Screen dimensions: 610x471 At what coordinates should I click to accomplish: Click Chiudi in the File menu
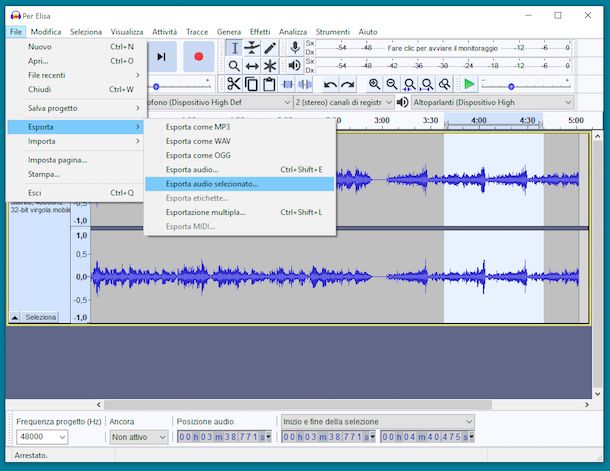[77, 89]
